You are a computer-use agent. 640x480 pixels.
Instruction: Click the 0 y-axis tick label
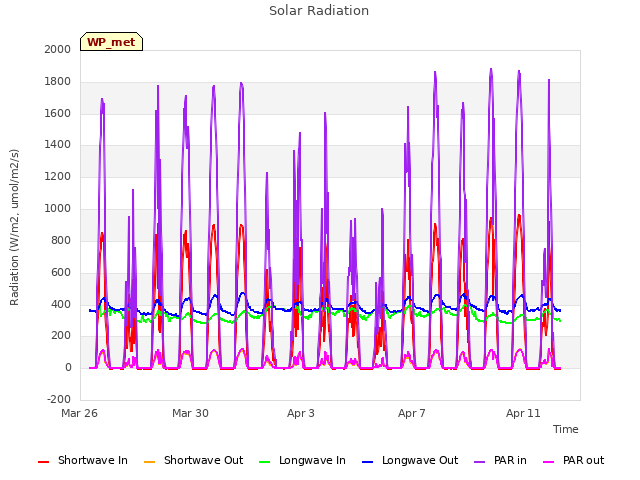68,368
